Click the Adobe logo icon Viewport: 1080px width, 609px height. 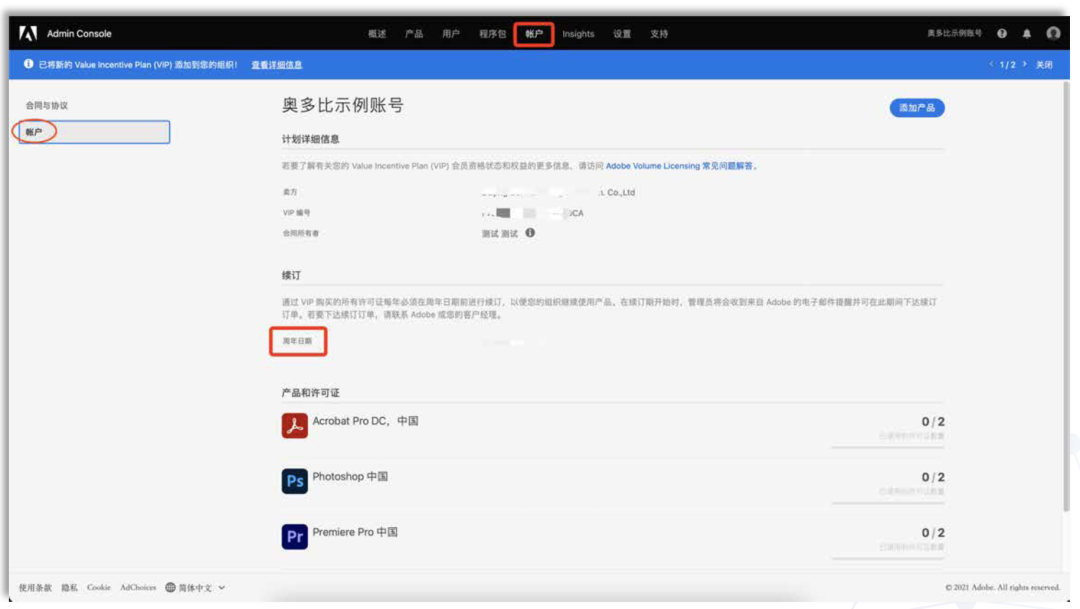pos(27,30)
